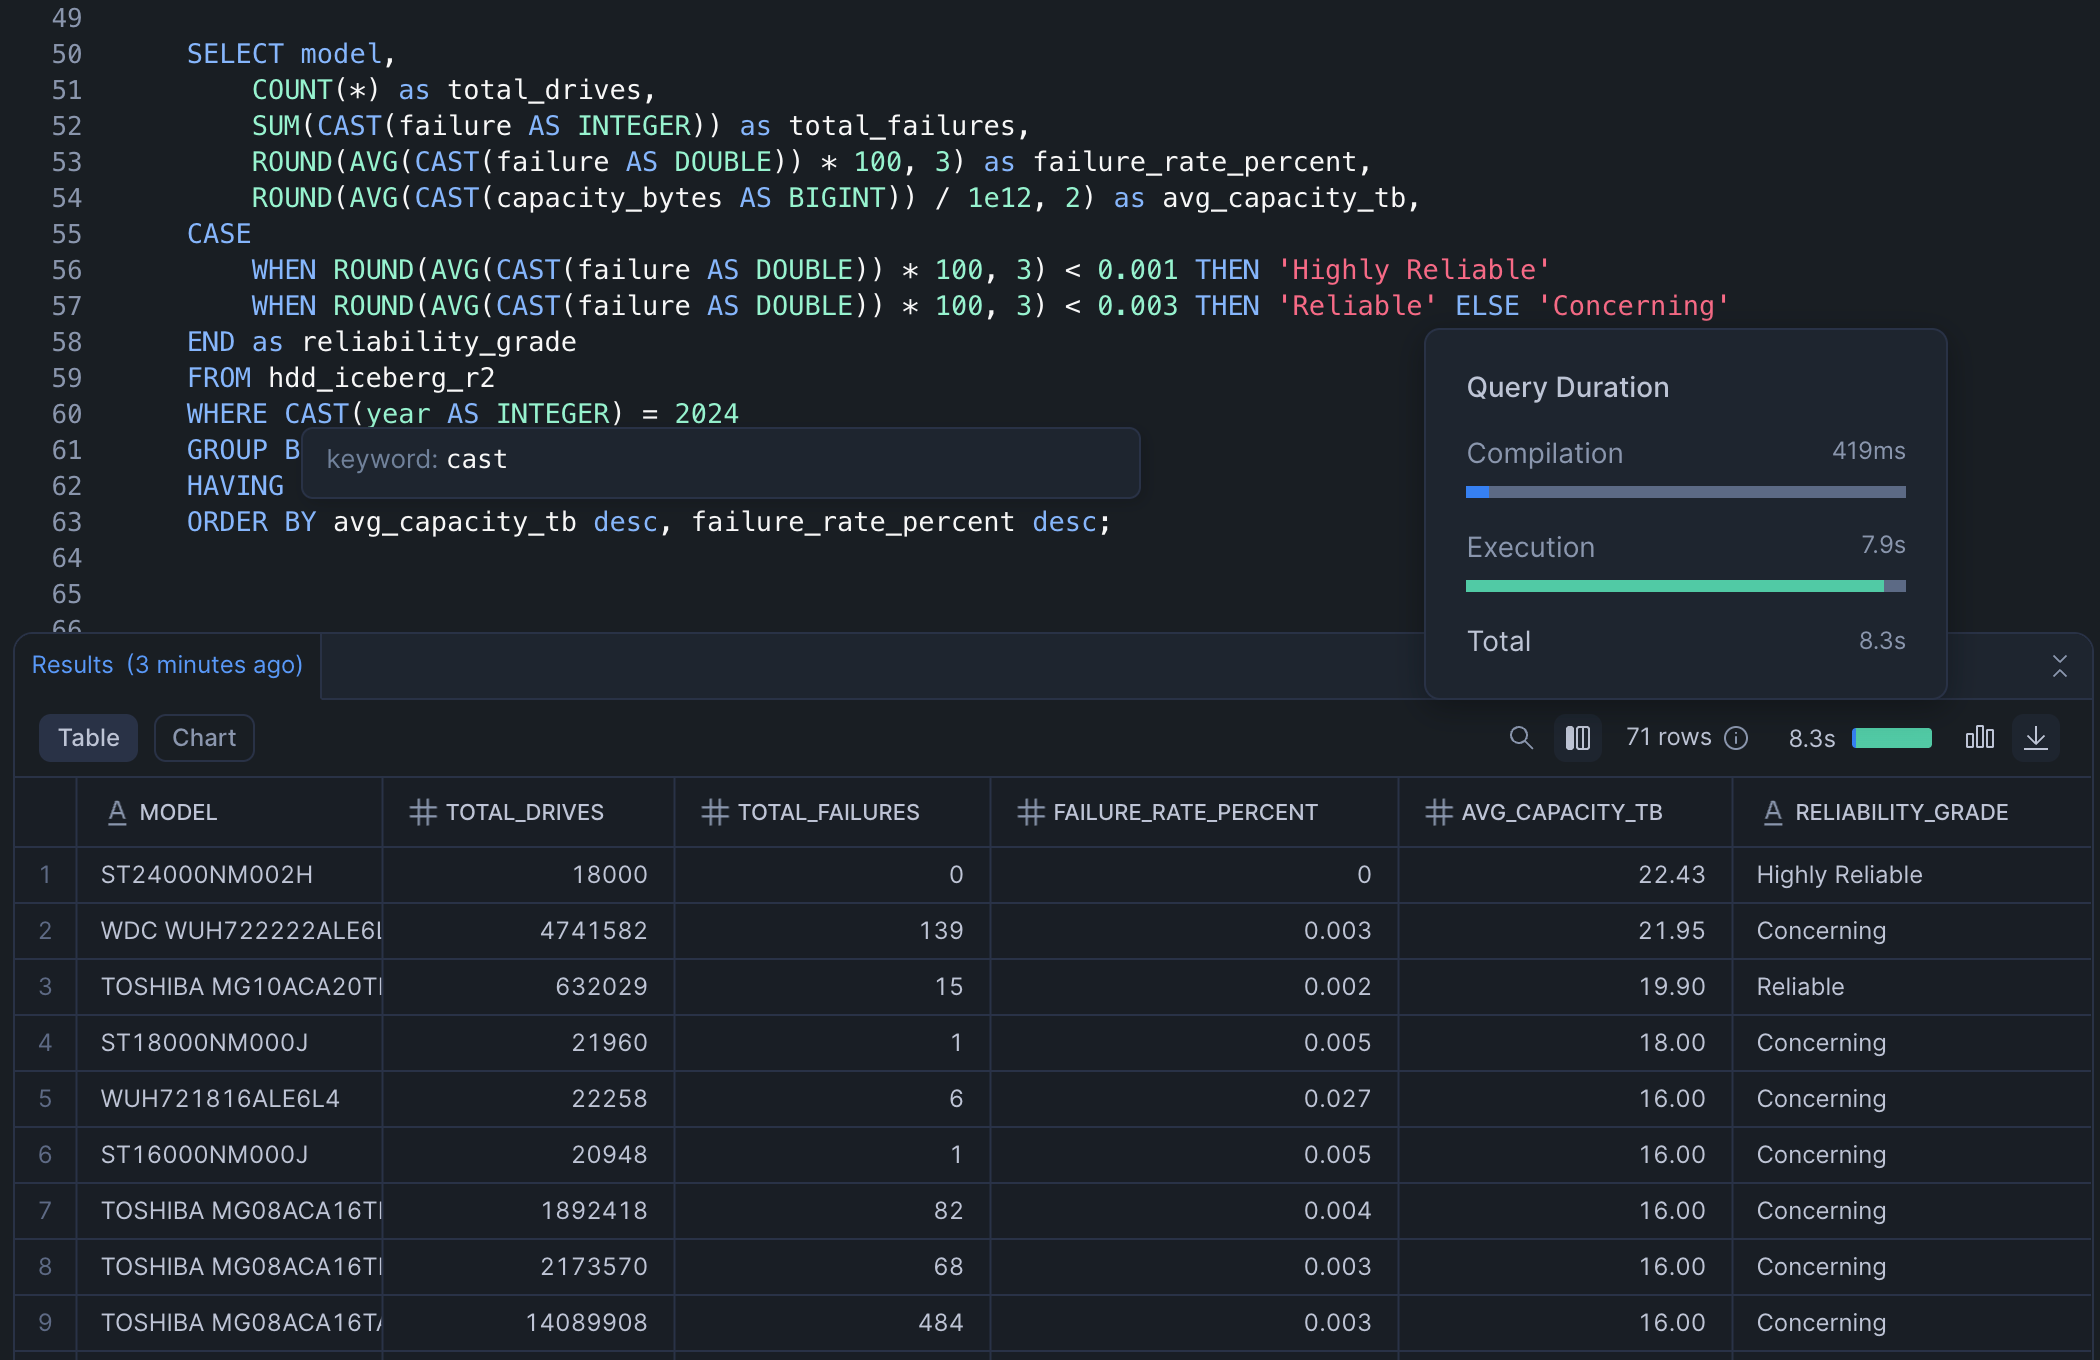Screen dimensions: 2100x1360
Task: Click the FAILURE_RATE_PERCENT column header
Action: (x=1185, y=812)
